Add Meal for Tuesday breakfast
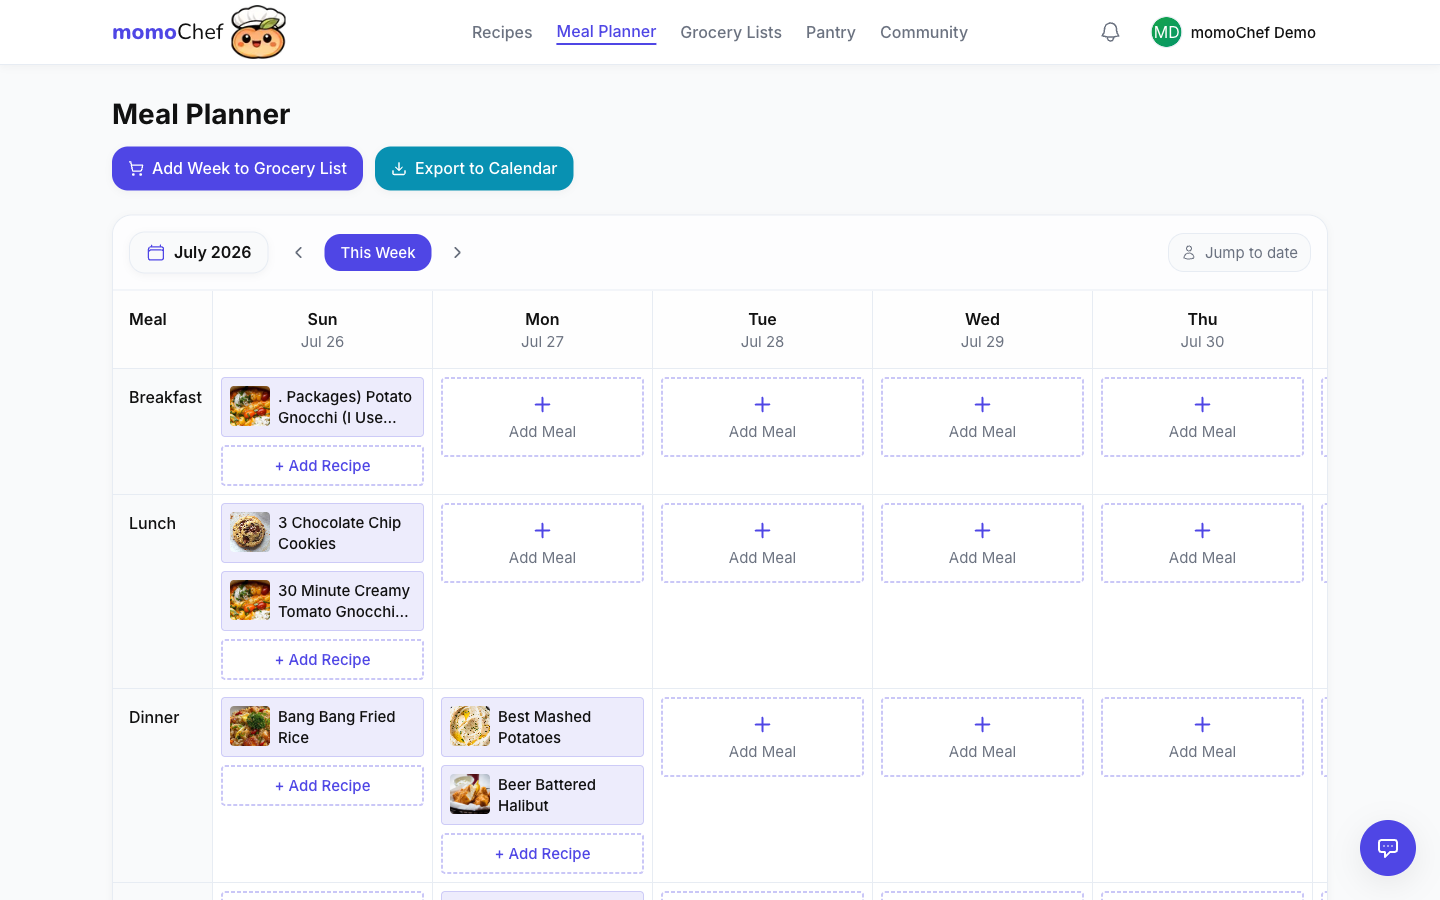 tap(762, 417)
